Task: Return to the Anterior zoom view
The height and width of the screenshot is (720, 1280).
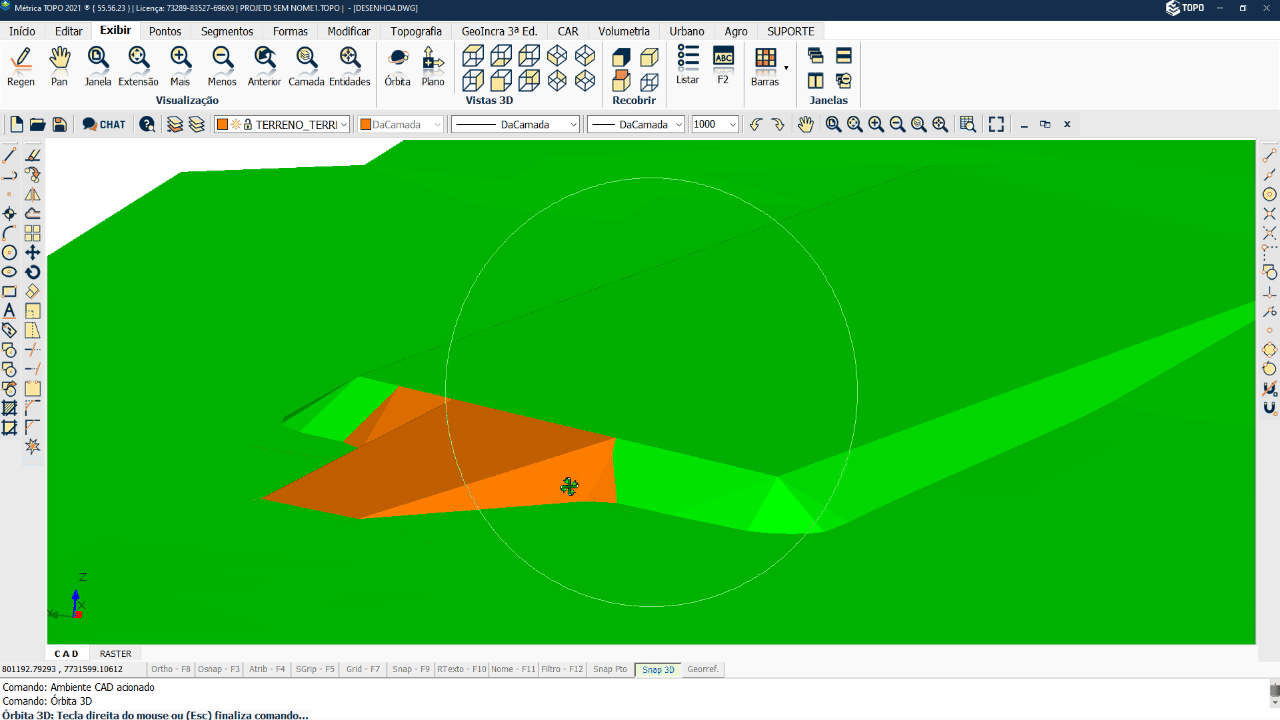Action: pyautogui.click(x=264, y=66)
